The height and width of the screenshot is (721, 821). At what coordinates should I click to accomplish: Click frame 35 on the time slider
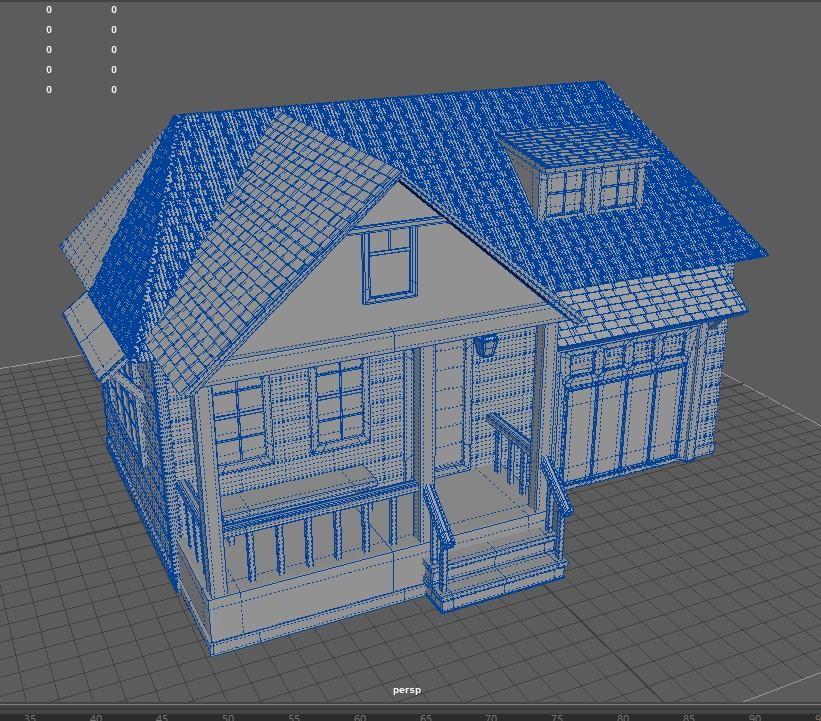[x=30, y=716]
